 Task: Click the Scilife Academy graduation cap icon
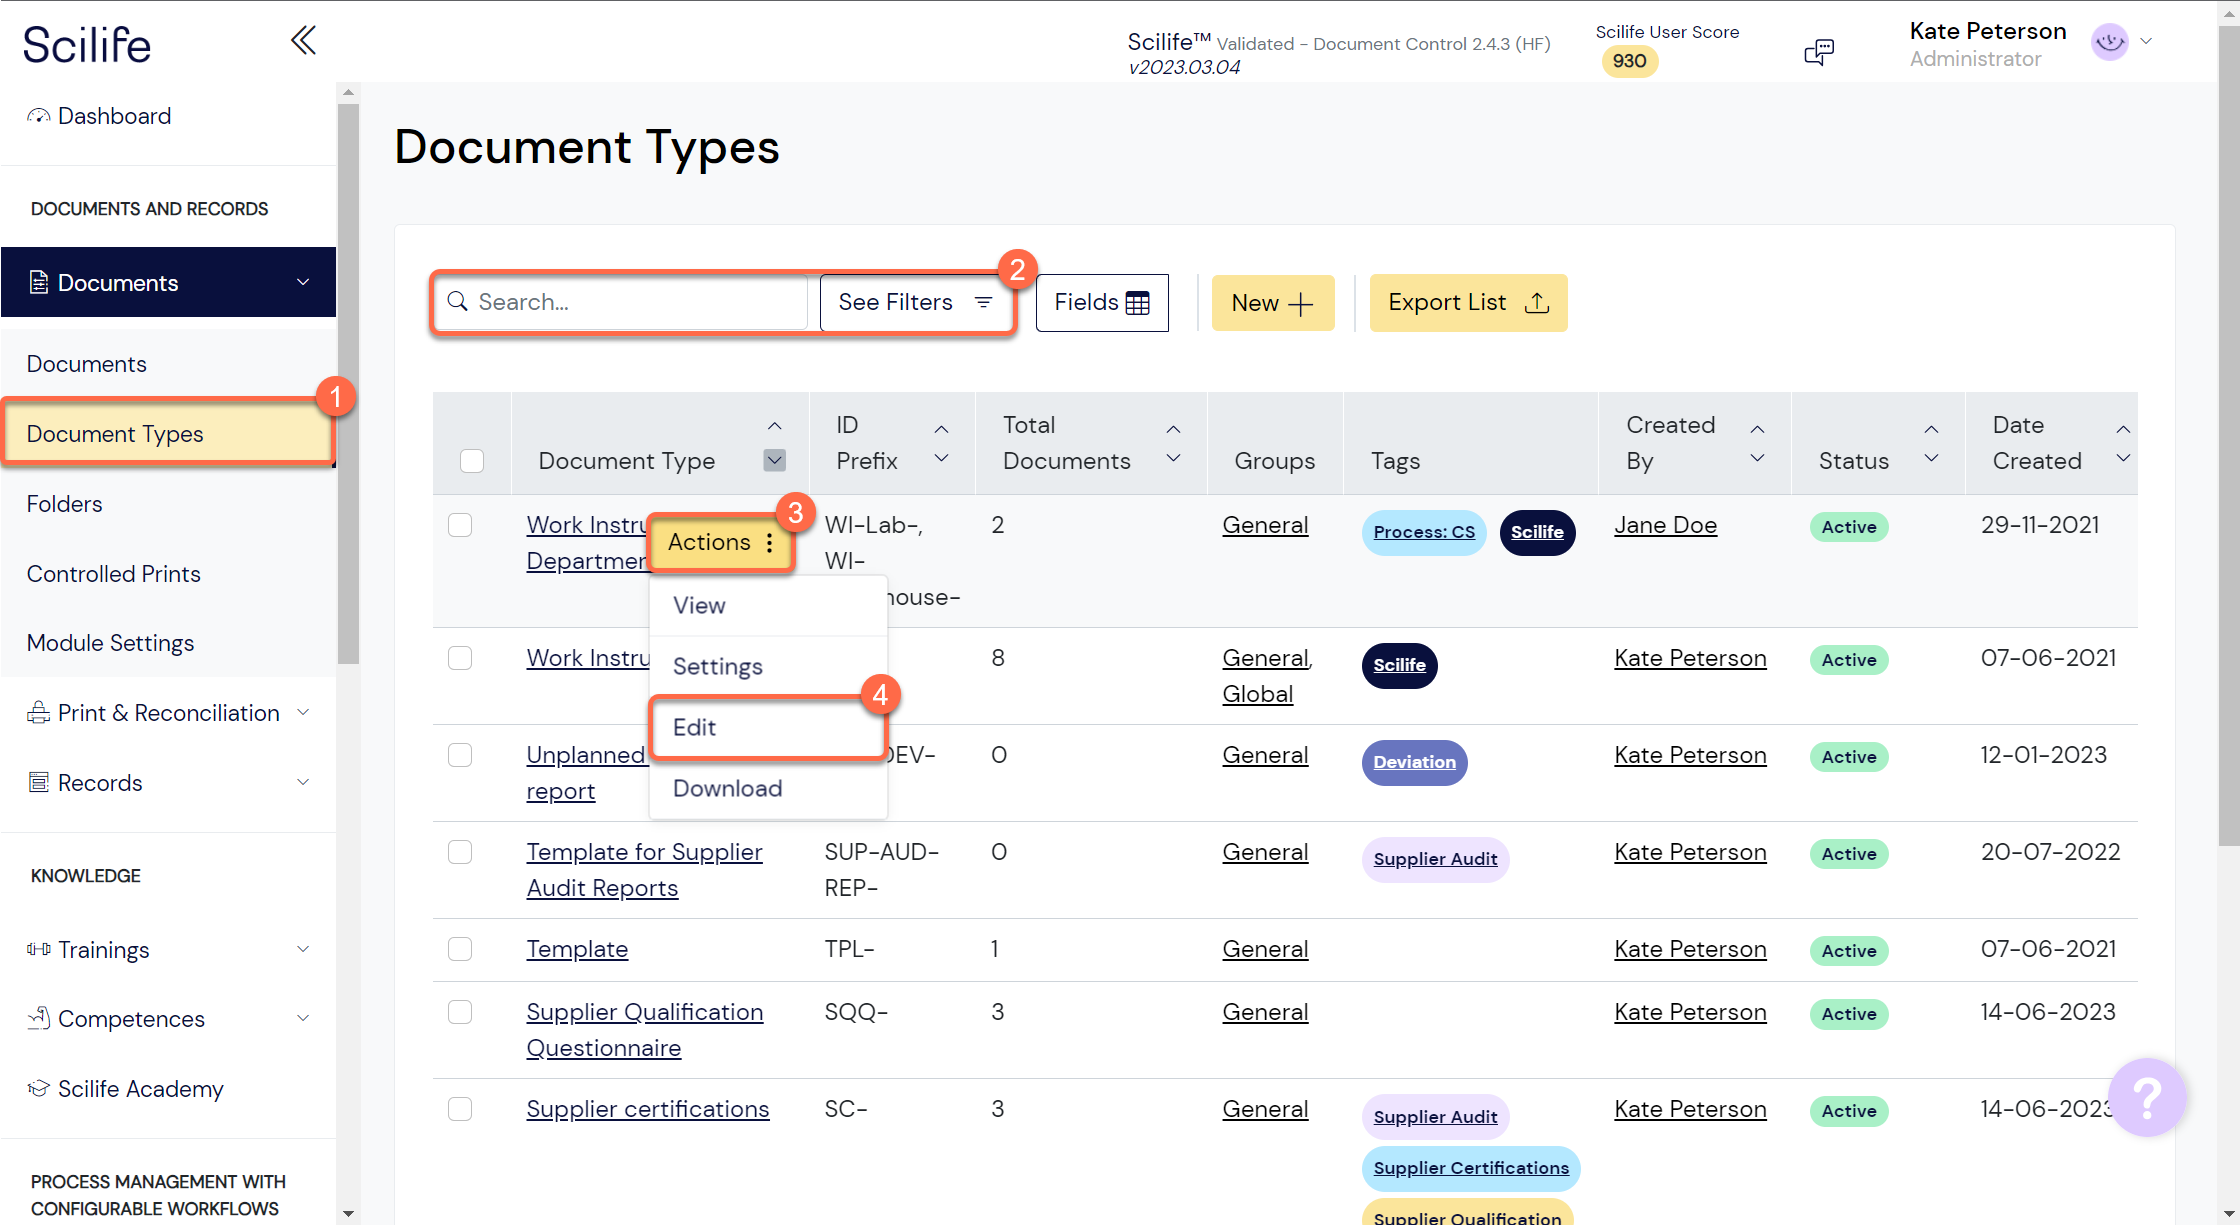(38, 1088)
